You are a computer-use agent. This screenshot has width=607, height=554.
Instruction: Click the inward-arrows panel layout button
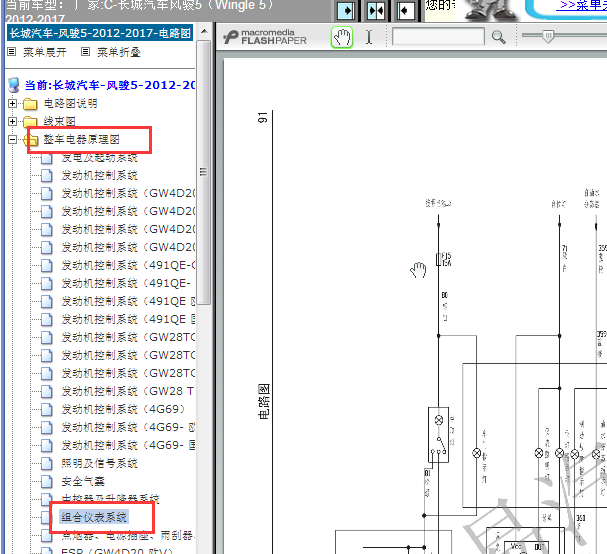click(x=376, y=10)
